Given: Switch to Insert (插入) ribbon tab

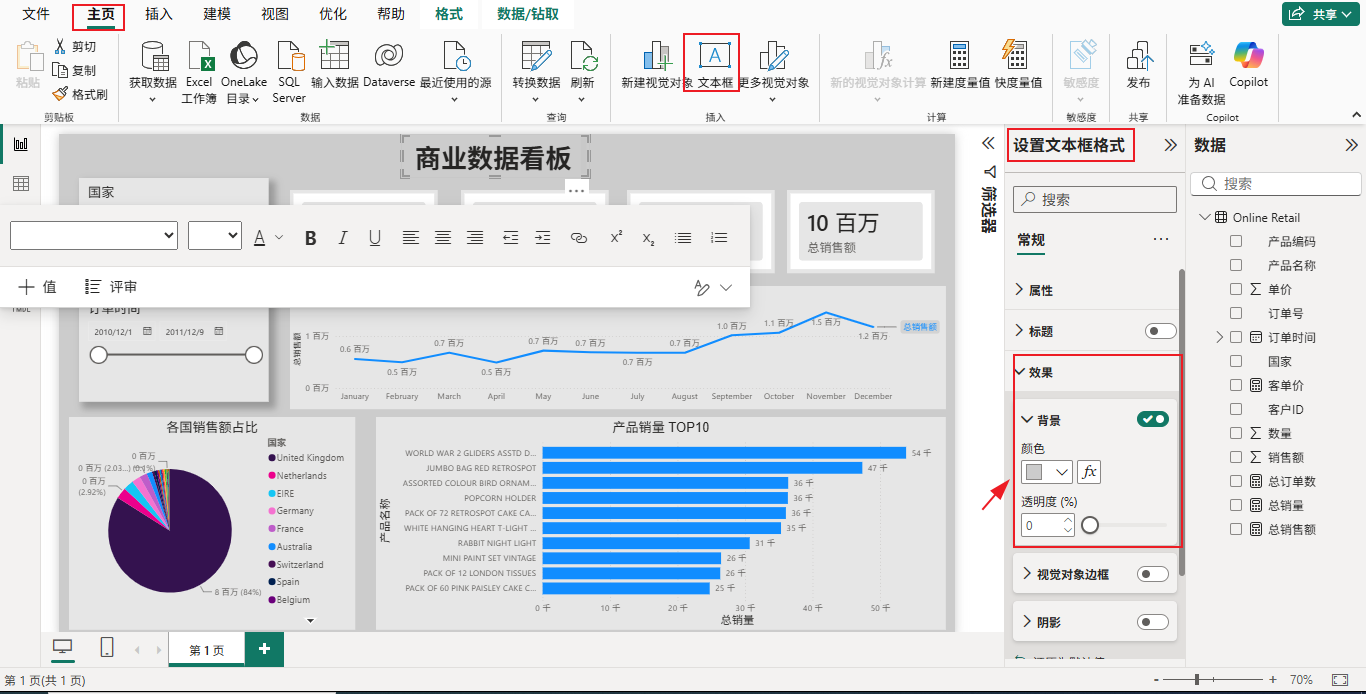Looking at the screenshot, I should (x=159, y=14).
